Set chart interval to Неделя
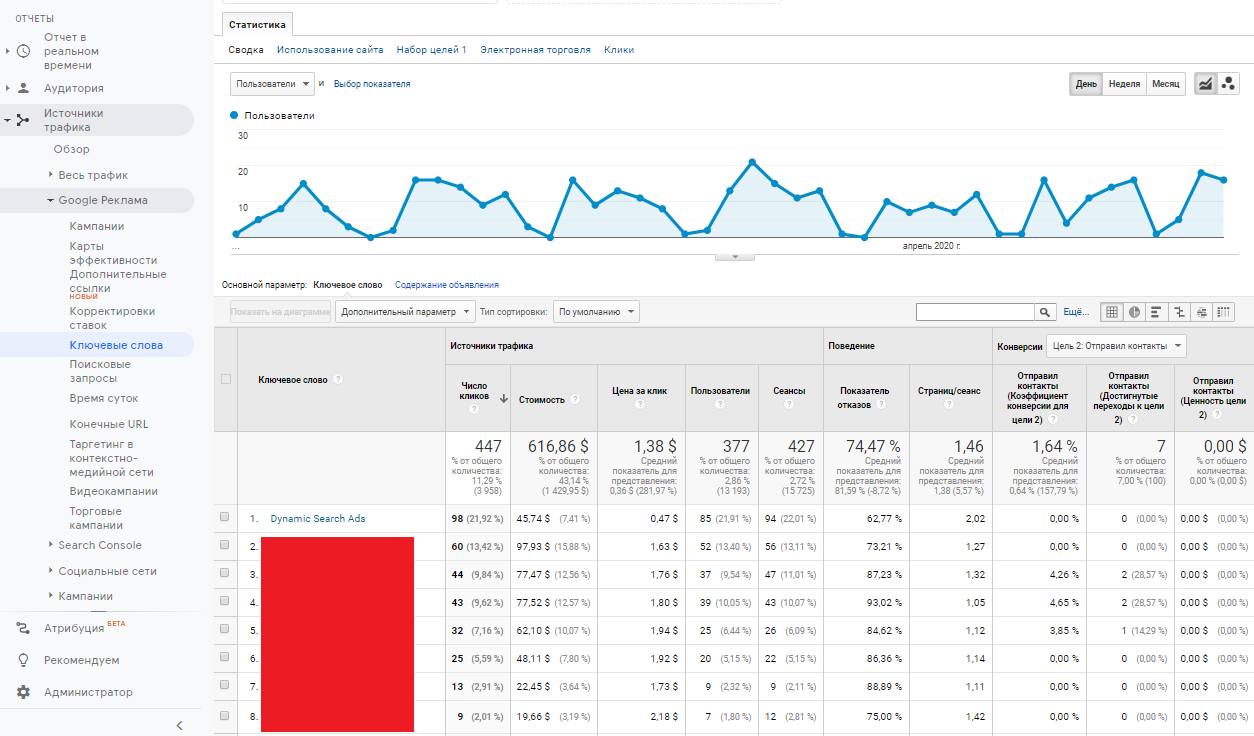The image size is (1254, 736). coord(1124,84)
